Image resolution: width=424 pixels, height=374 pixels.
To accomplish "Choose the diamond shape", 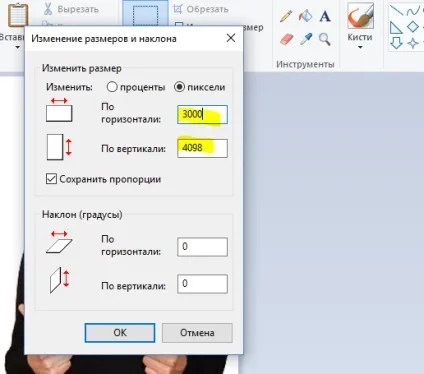I will point(413,27).
